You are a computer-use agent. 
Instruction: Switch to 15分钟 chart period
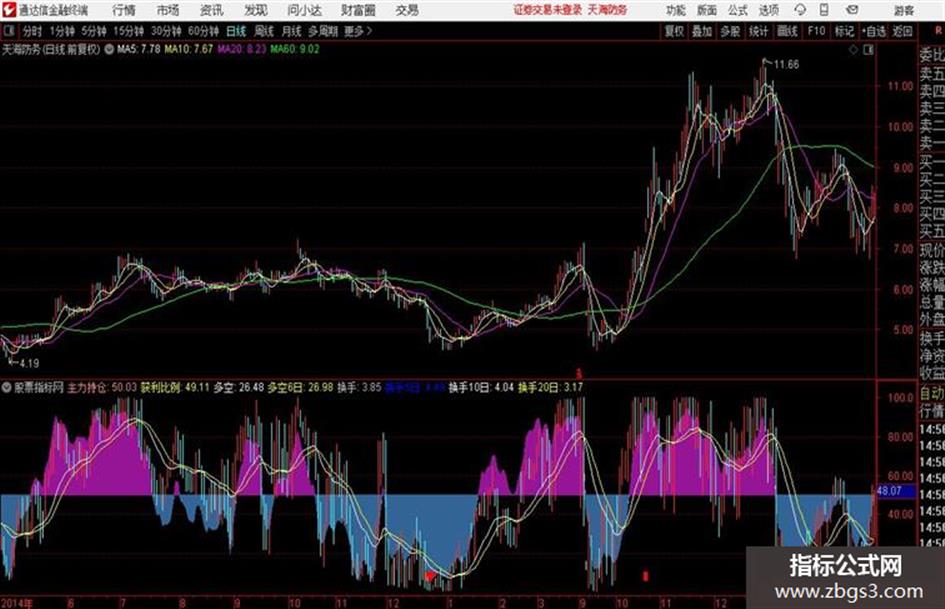click(129, 31)
